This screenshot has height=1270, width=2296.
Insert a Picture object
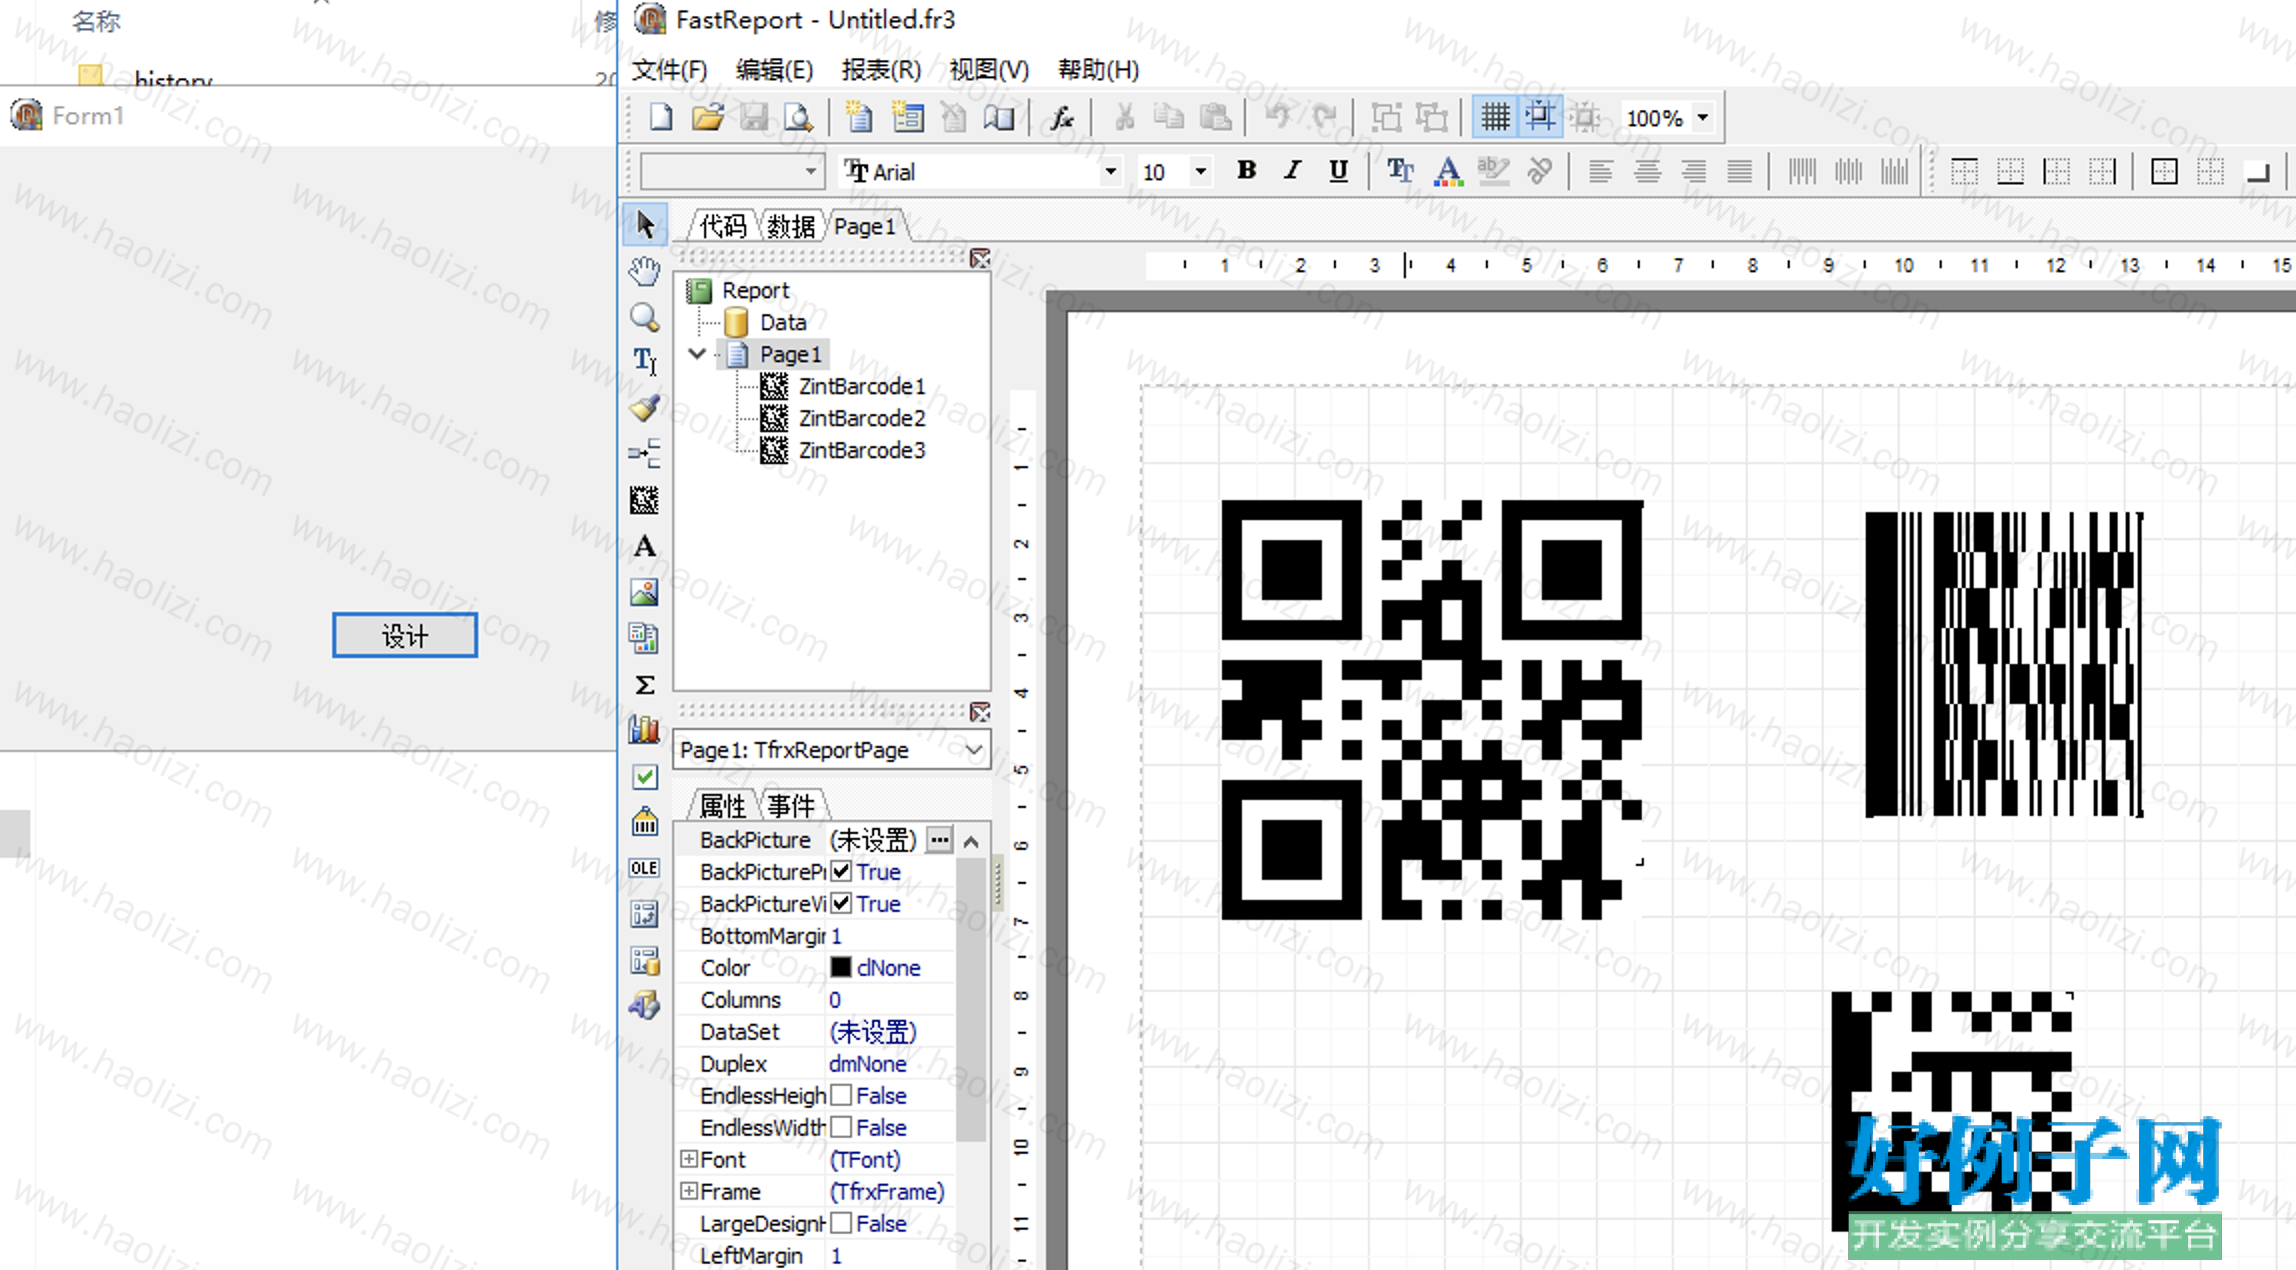point(645,592)
